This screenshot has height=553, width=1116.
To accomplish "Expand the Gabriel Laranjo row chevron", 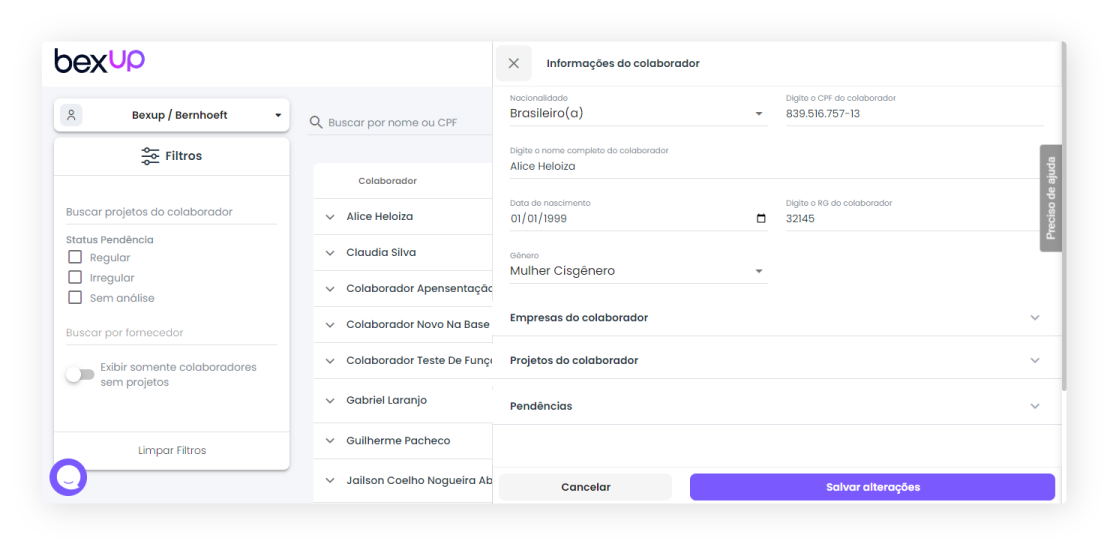I will pos(330,400).
